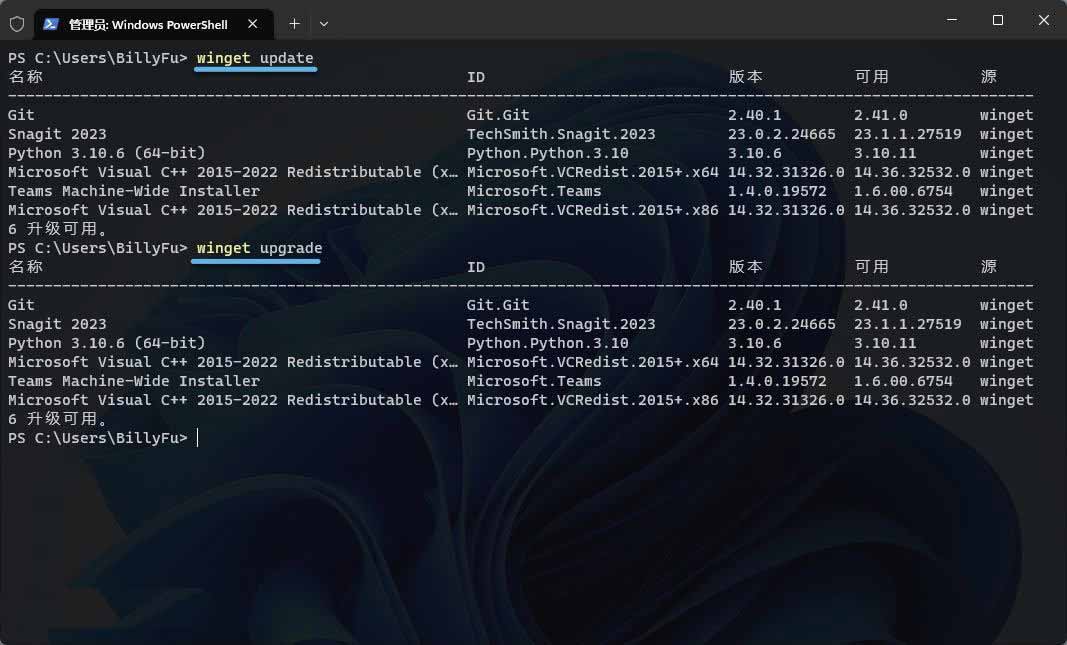Viewport: 1067px width, 645px height.
Task: Click "Python 3.10.6 (64-bit)" in winget update output
Action: (x=107, y=153)
